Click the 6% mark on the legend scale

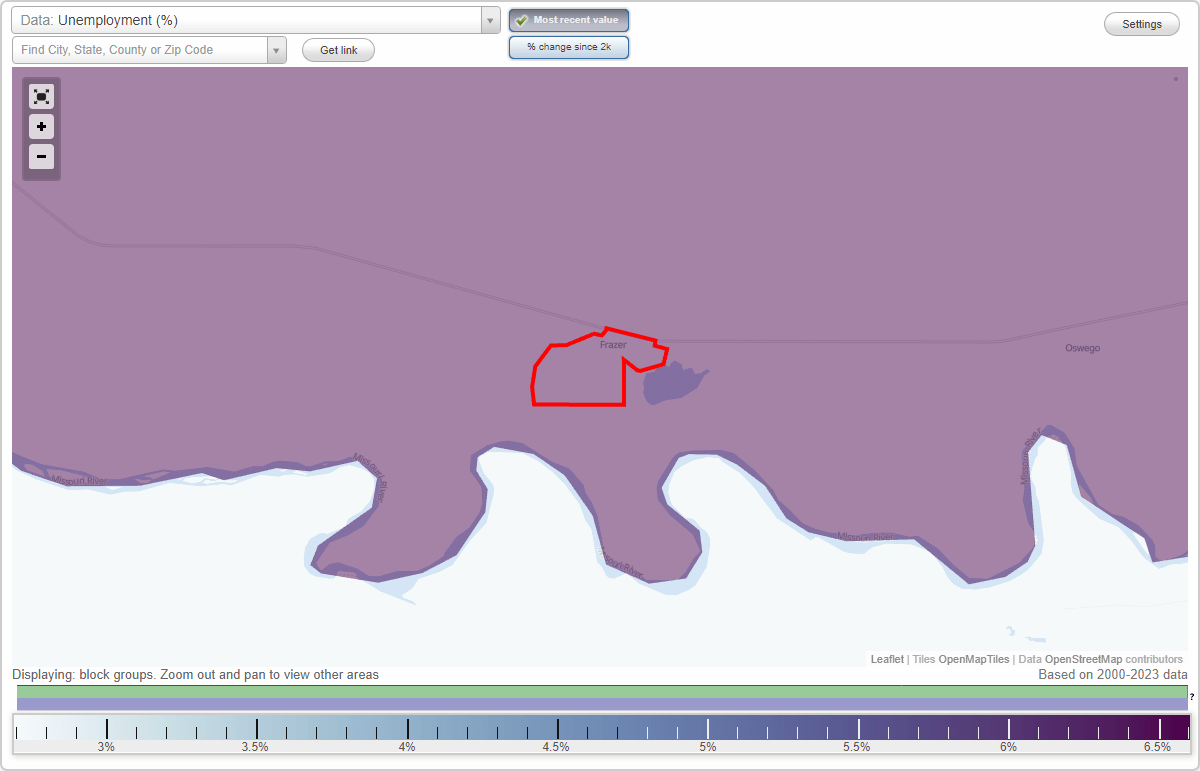point(1008,746)
